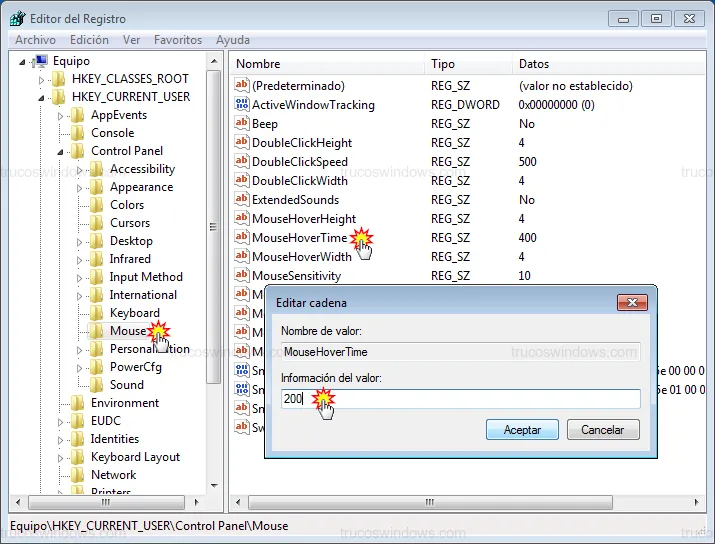Click the MouseSensitivity string value icon
The height and width of the screenshot is (544, 715).
[241, 276]
